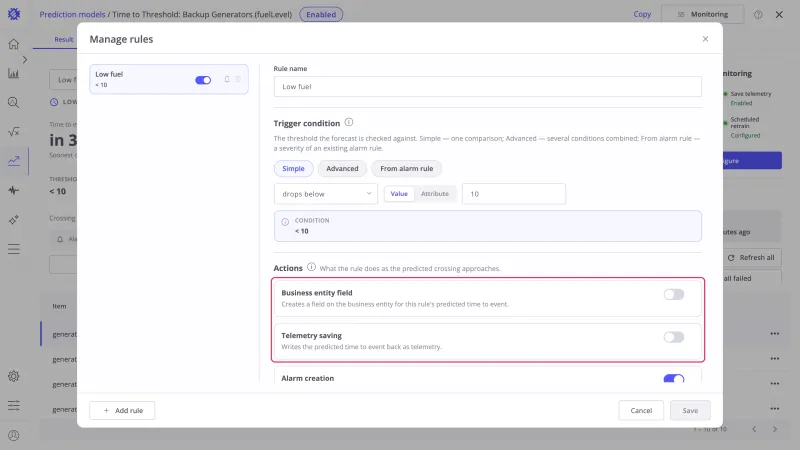This screenshot has height=450, width=800.
Task: Click the 'Scheduled retrain' status text
Action: pos(744,122)
